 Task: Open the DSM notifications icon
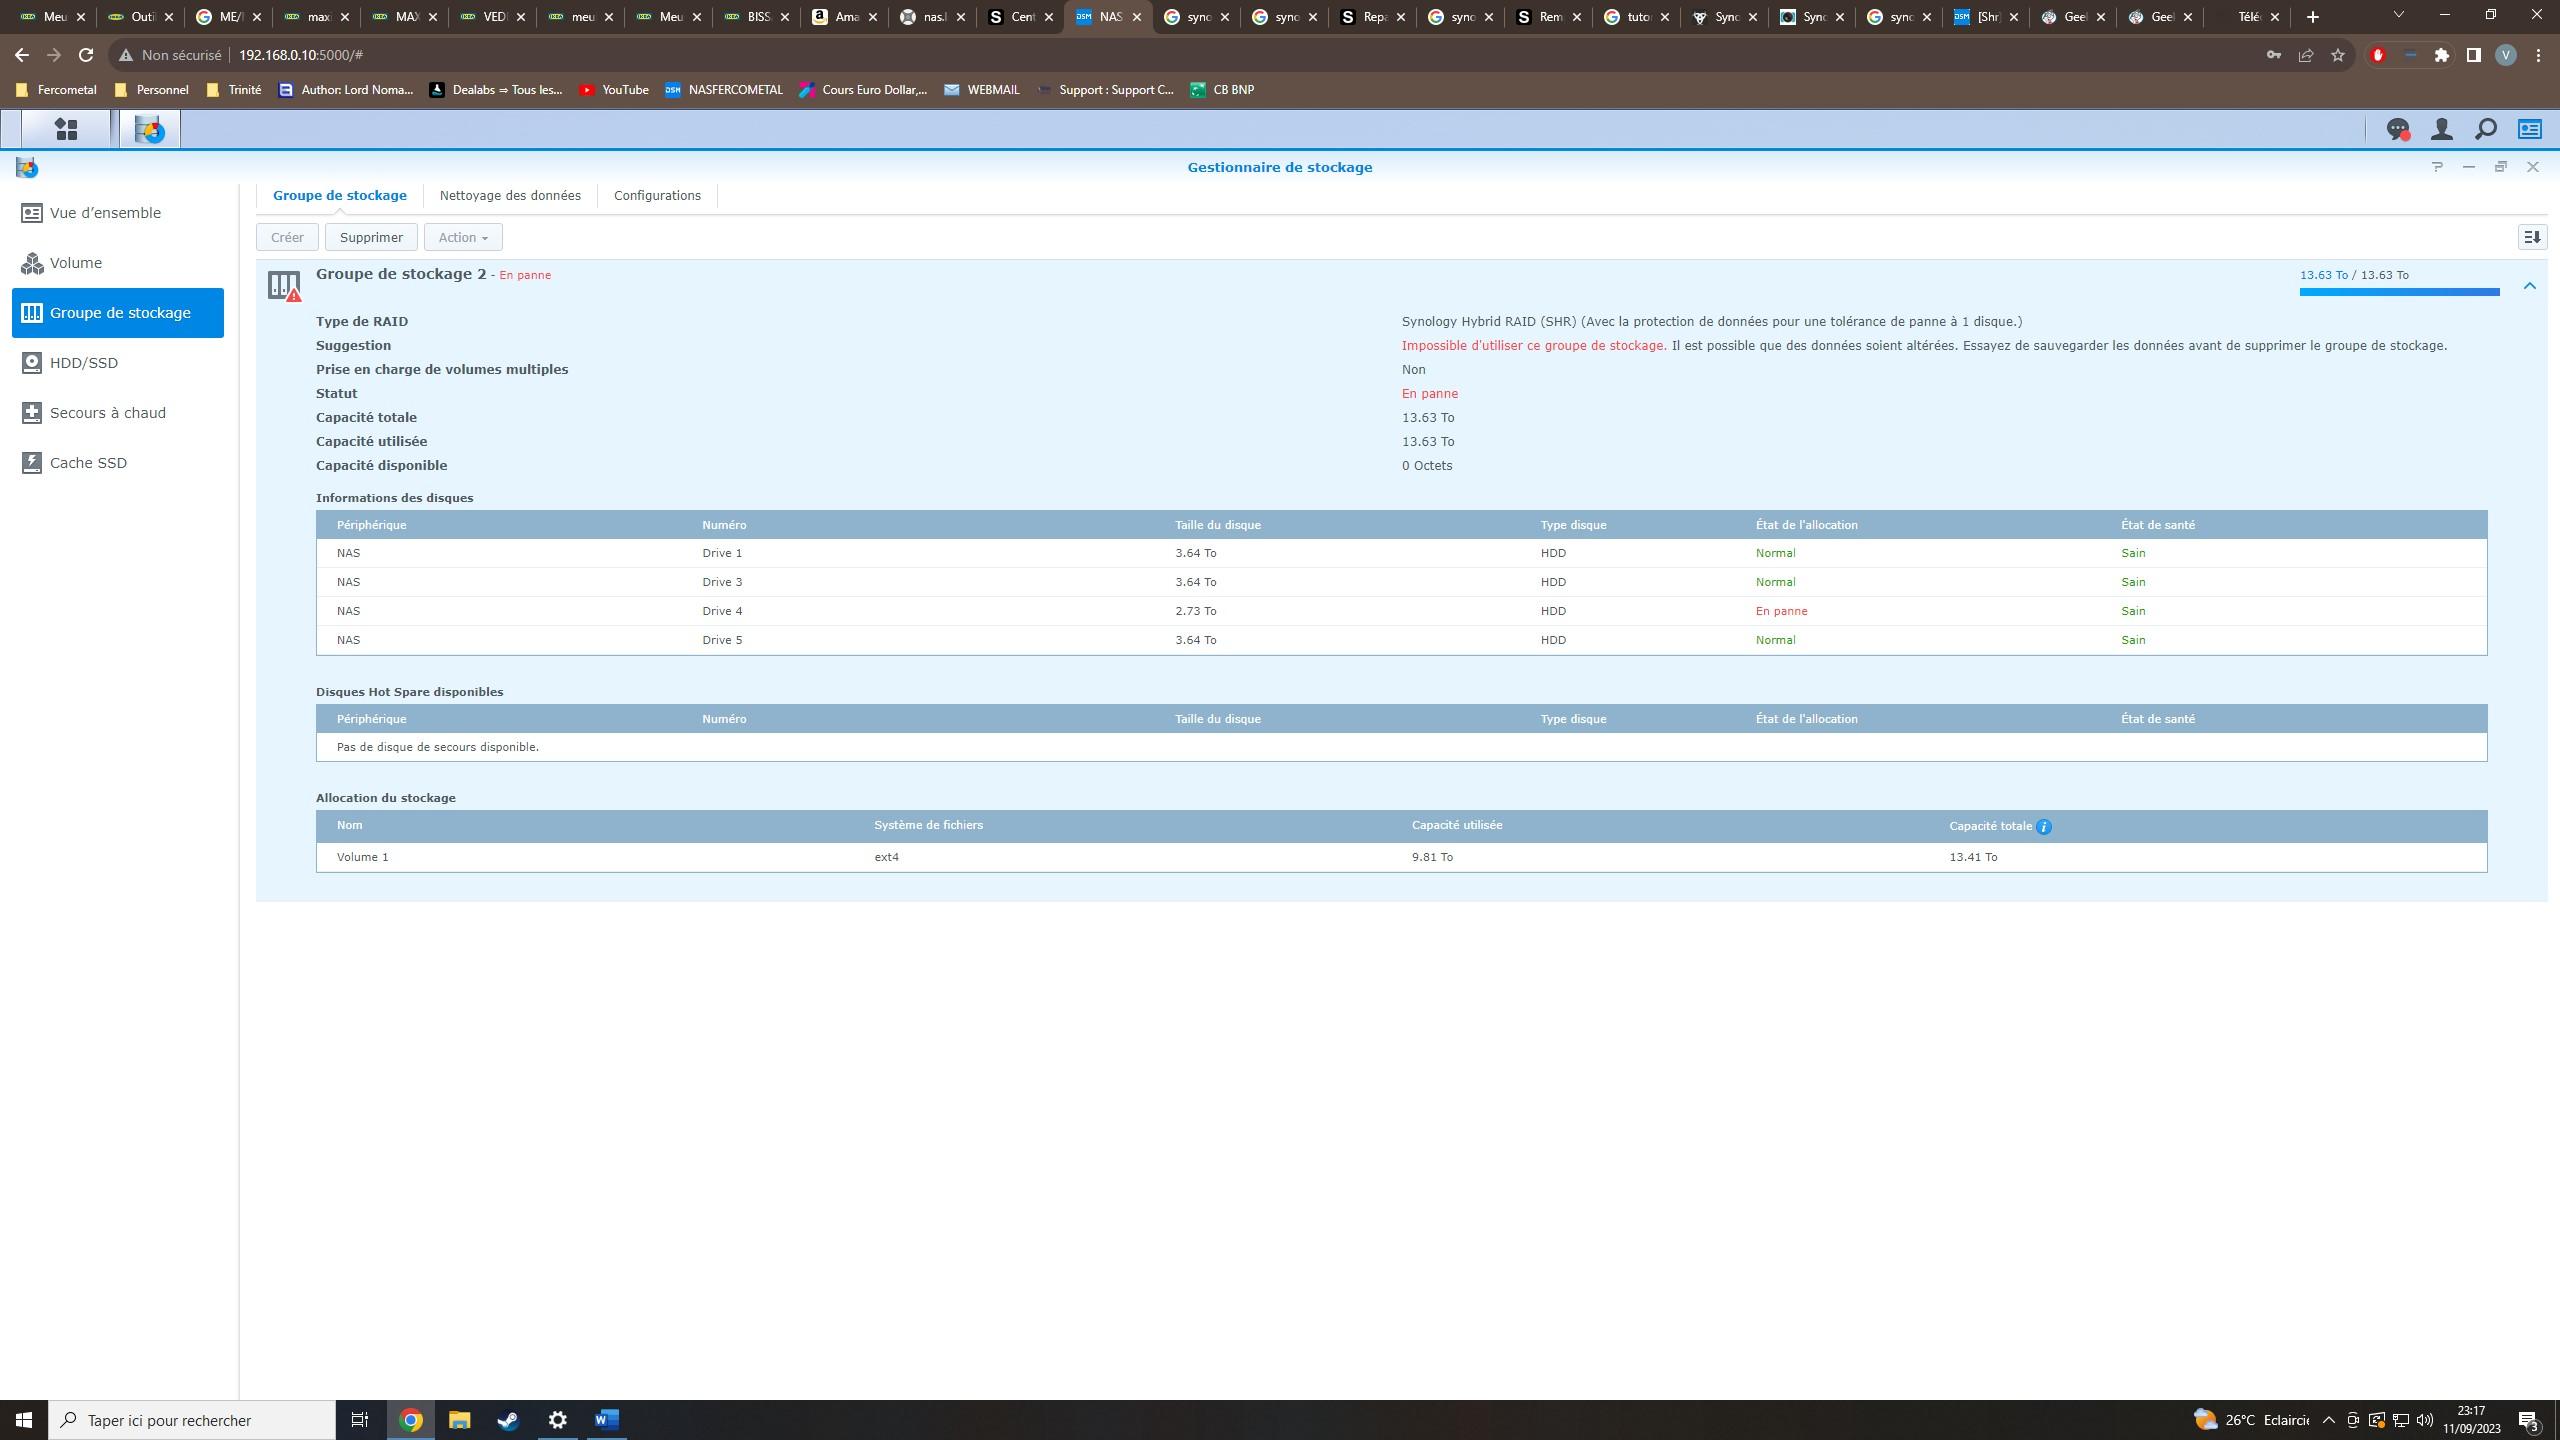point(2397,129)
